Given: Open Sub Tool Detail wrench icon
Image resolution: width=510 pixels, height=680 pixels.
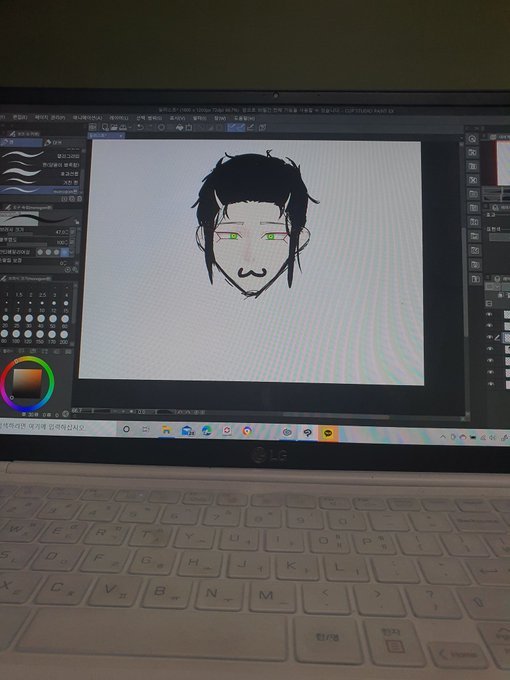Looking at the screenshot, I should pyautogui.click(x=75, y=270).
